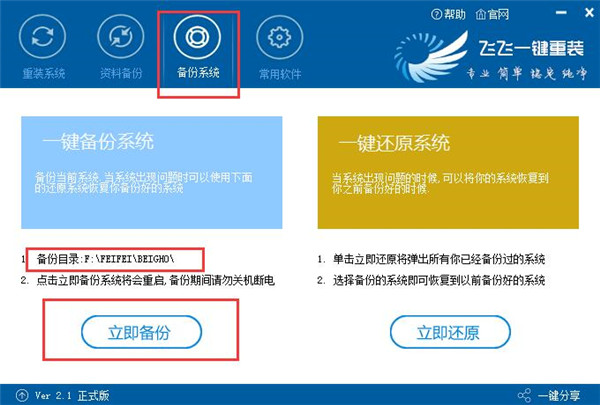
Task: Open the 重装系统 reinstall icon
Action: coord(42,37)
